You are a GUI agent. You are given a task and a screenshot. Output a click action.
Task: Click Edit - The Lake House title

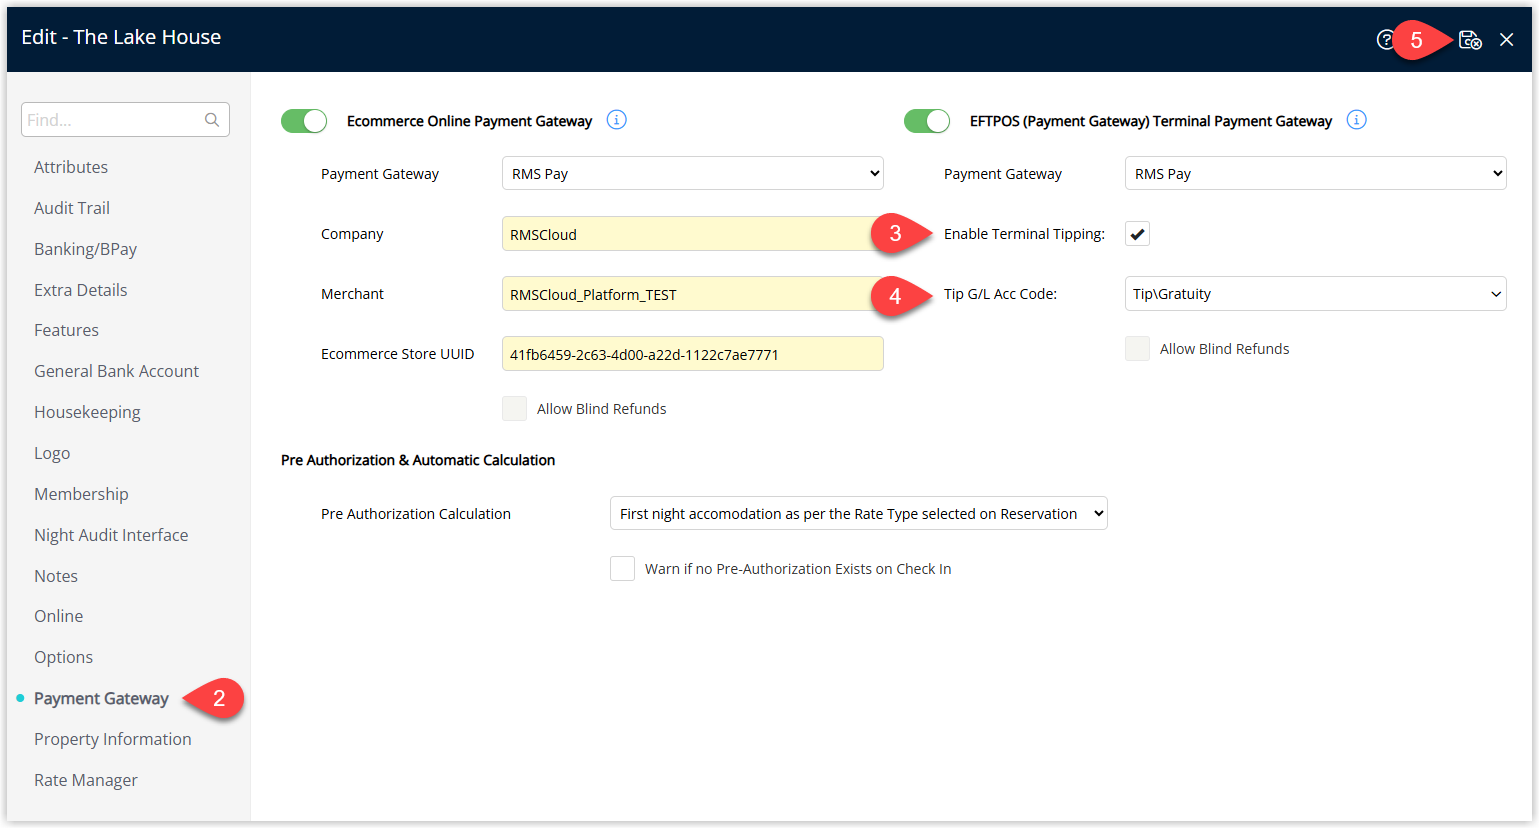coord(121,37)
